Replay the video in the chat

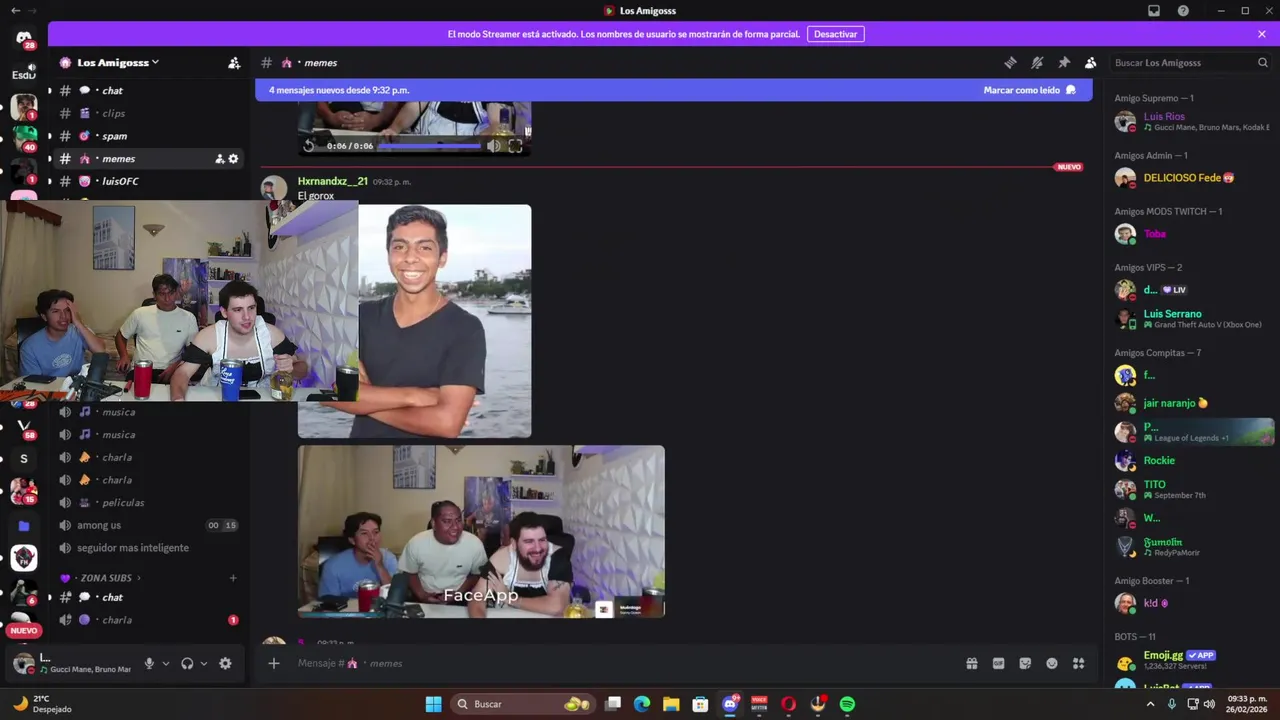click(309, 146)
